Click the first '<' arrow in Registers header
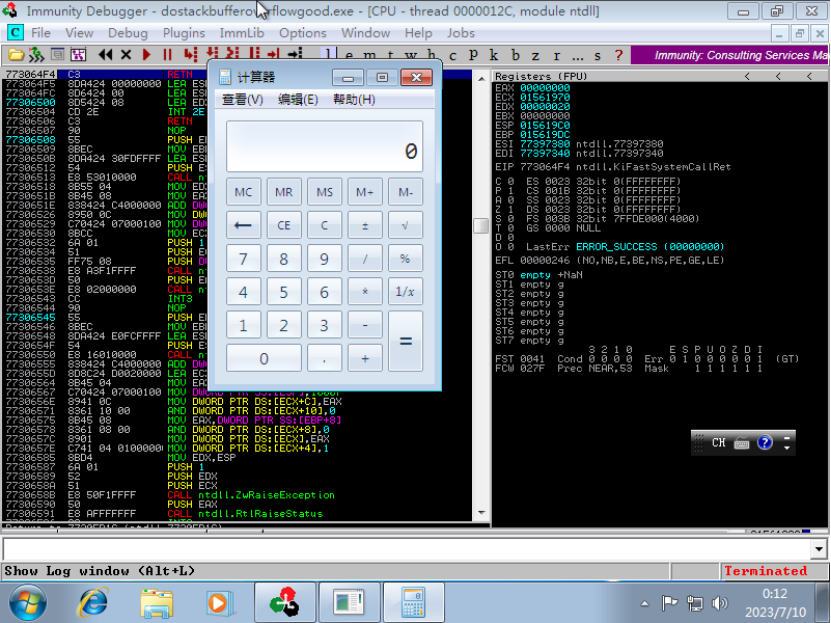The height and width of the screenshot is (623, 831). click(x=747, y=76)
